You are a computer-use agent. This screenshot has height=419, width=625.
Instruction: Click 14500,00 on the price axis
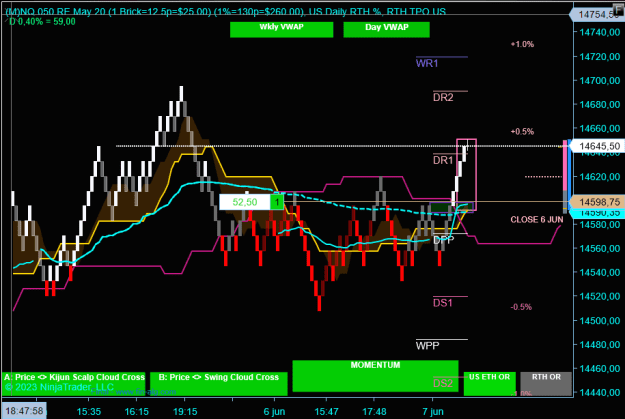[x=599, y=321]
